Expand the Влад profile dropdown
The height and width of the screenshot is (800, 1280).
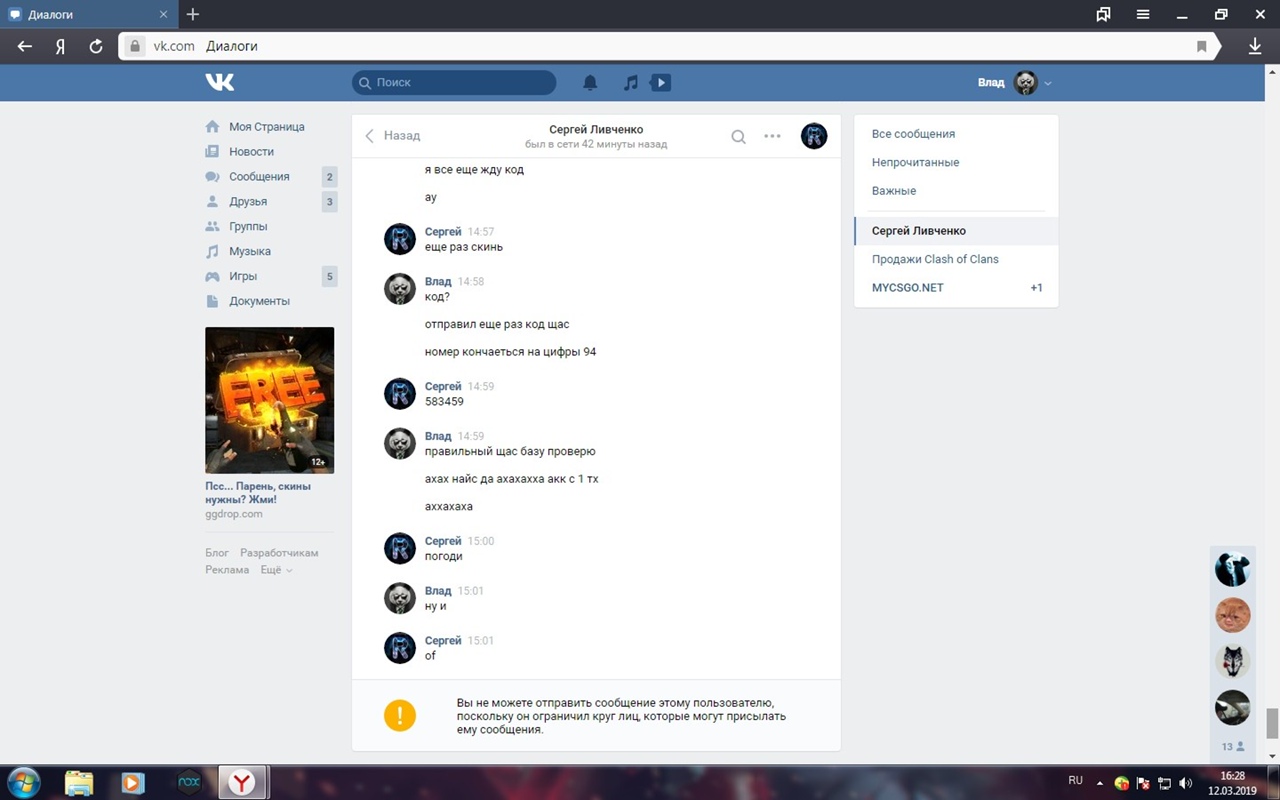click(1047, 83)
